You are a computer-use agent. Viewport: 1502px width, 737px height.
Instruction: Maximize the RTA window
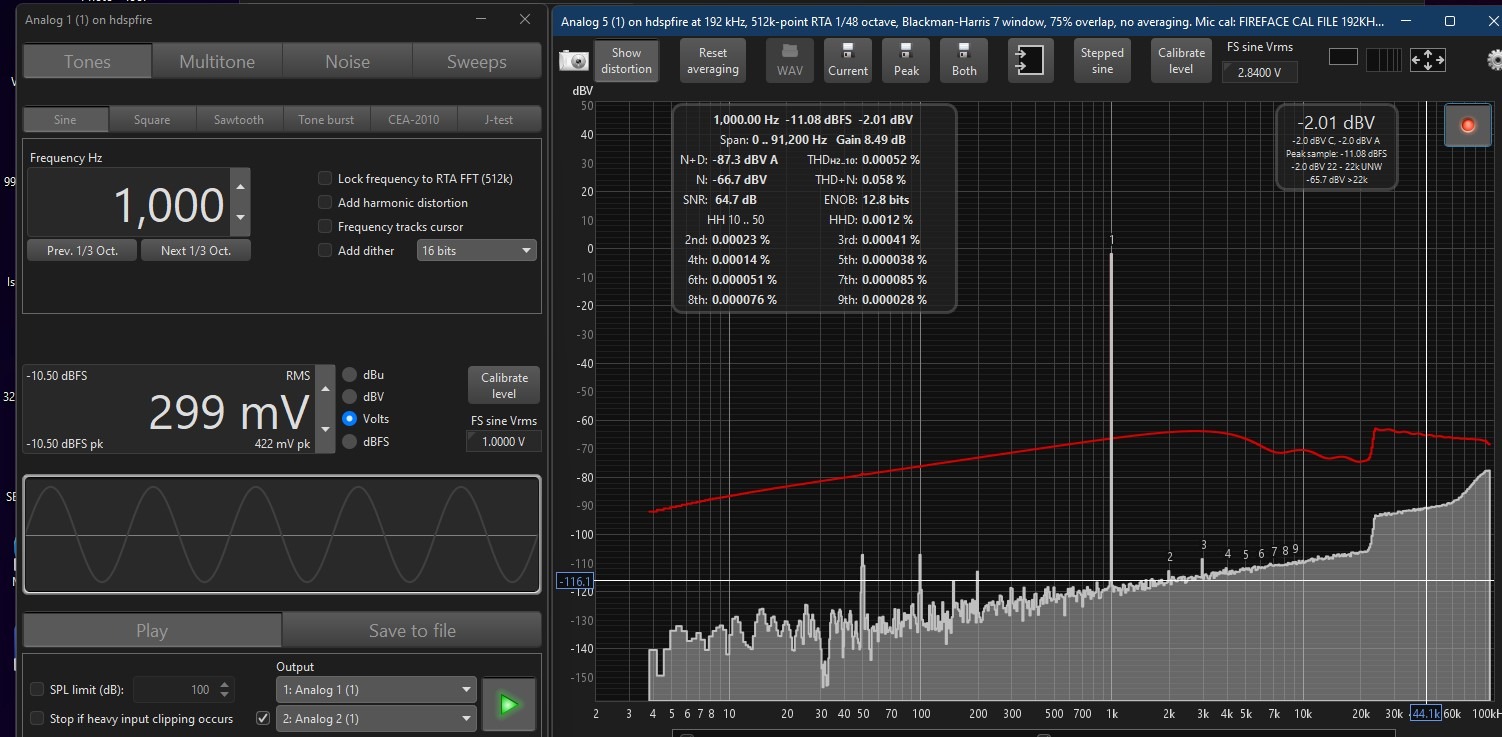click(x=1451, y=20)
